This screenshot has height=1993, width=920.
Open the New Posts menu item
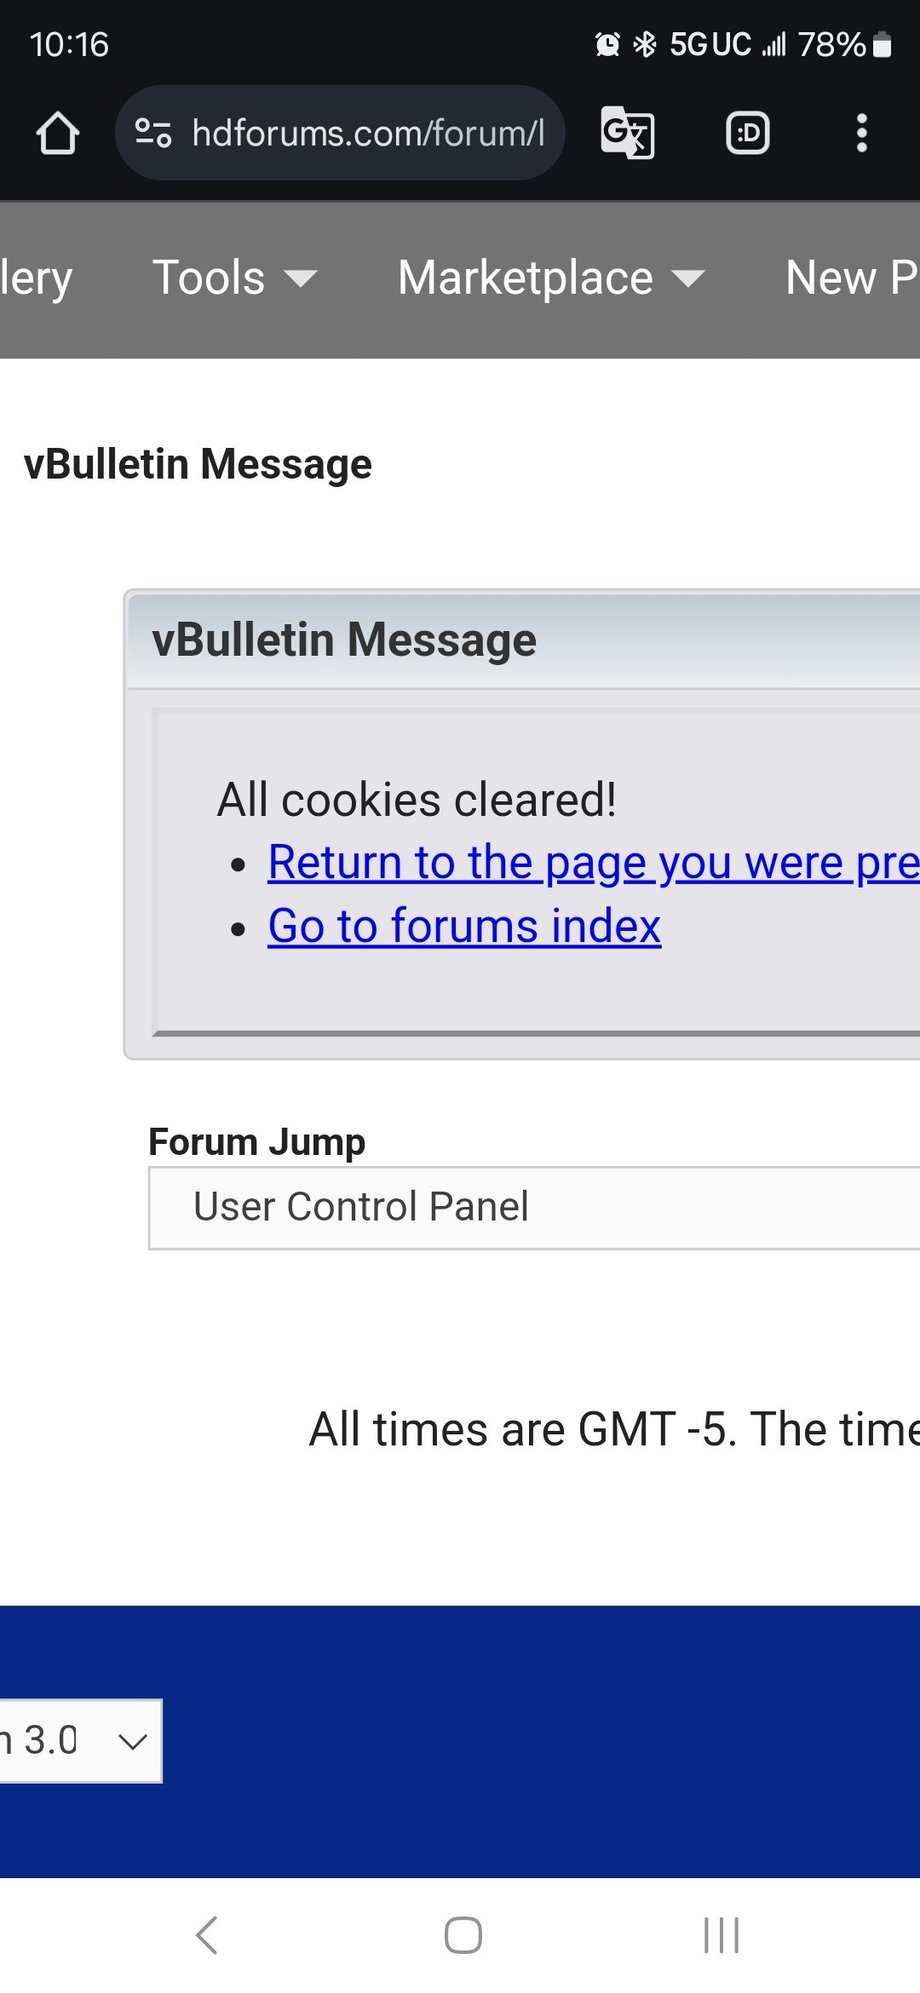pos(851,278)
